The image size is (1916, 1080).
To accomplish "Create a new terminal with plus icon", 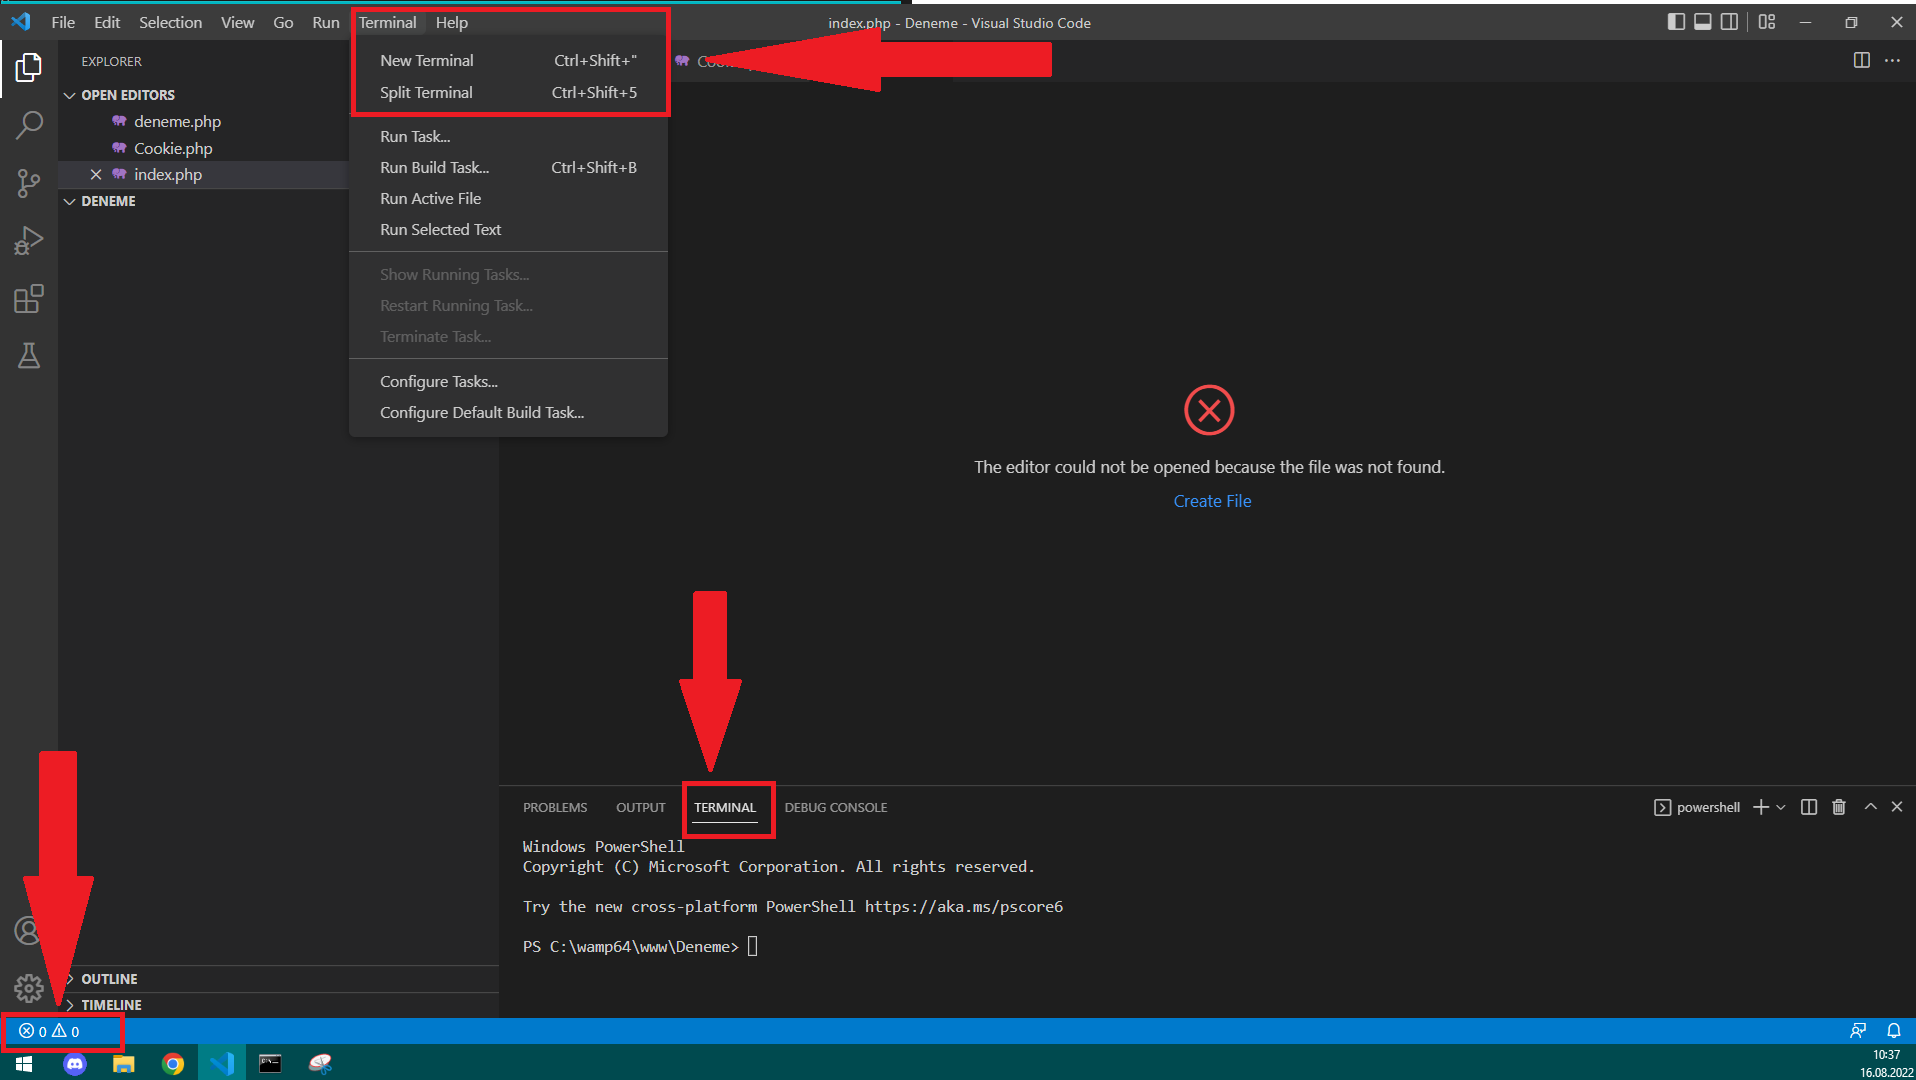I will [x=1760, y=807].
